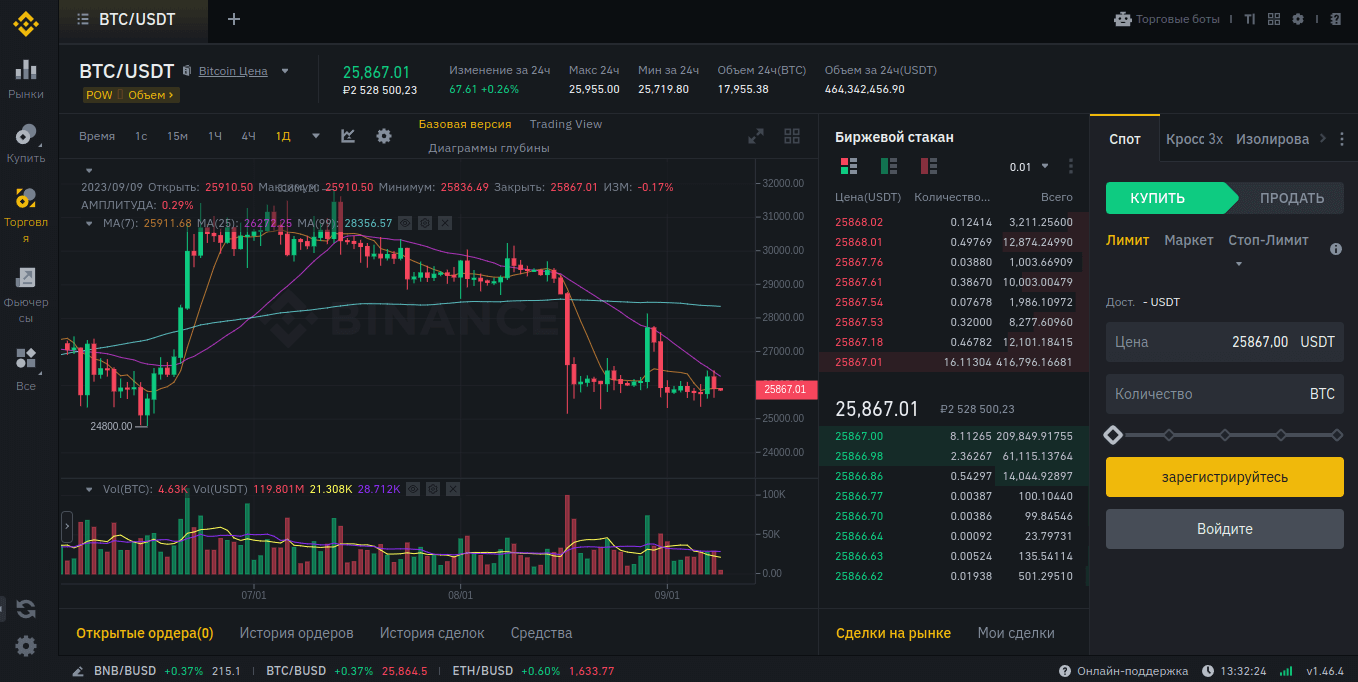Image resolution: width=1358 pixels, height=682 pixels.
Task: Expand the chart to fullscreen
Action: [756, 136]
